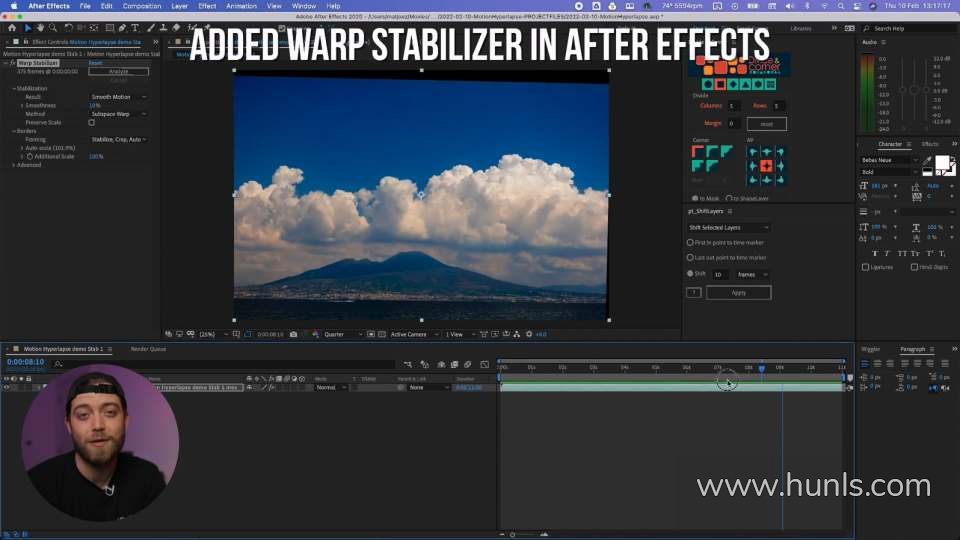960x540 pixels.
Task: Take a snapshot with camera icon
Action: (x=293, y=334)
